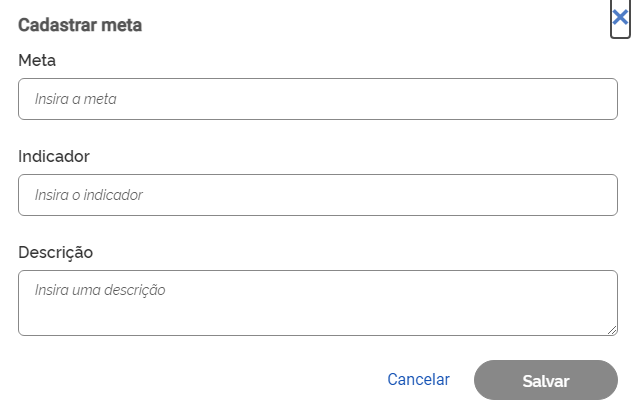Click the 'Cadastrar meta' dialog title
The image size is (634, 410).
pyautogui.click(x=80, y=25)
